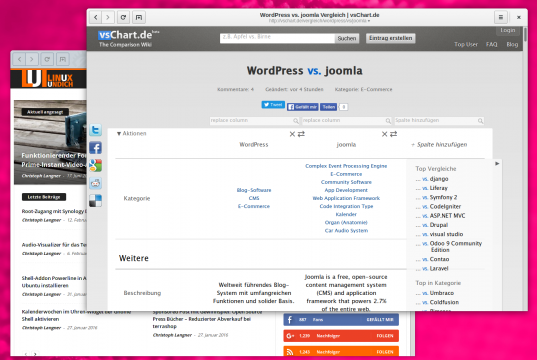Open the Code Integration Type link
The image size is (537, 360).
346,206
